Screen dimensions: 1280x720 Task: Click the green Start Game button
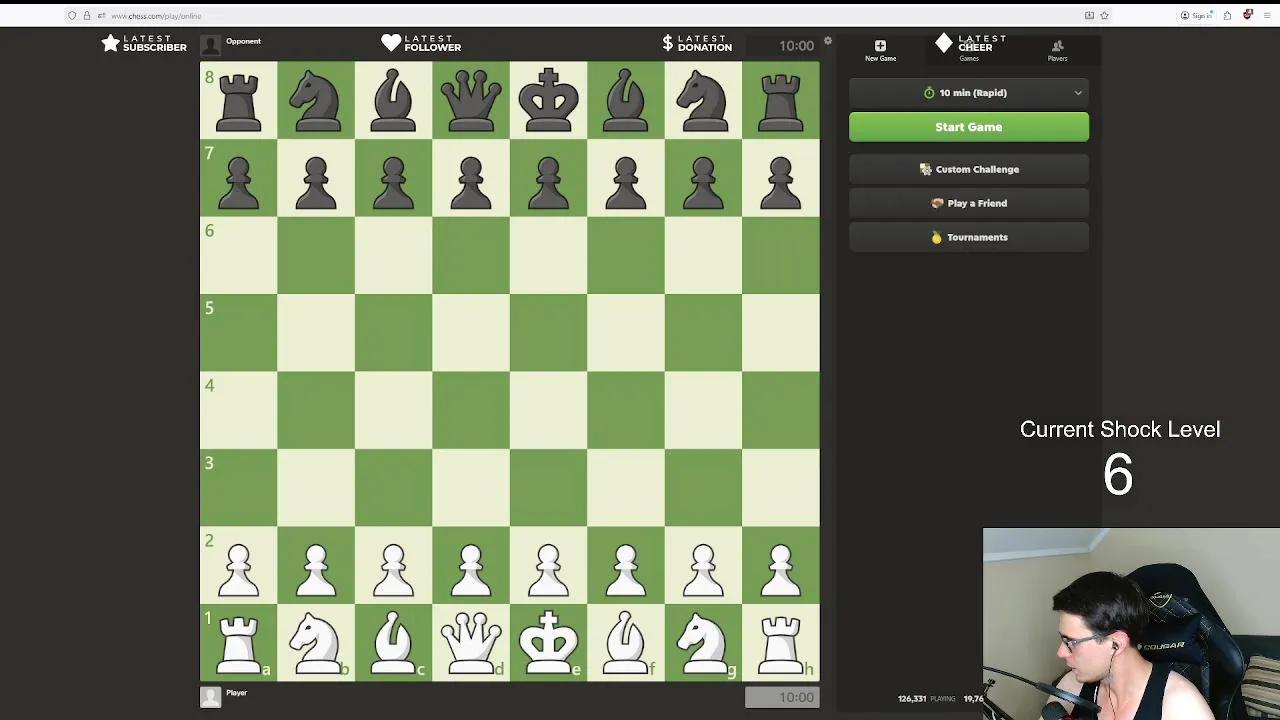point(969,127)
